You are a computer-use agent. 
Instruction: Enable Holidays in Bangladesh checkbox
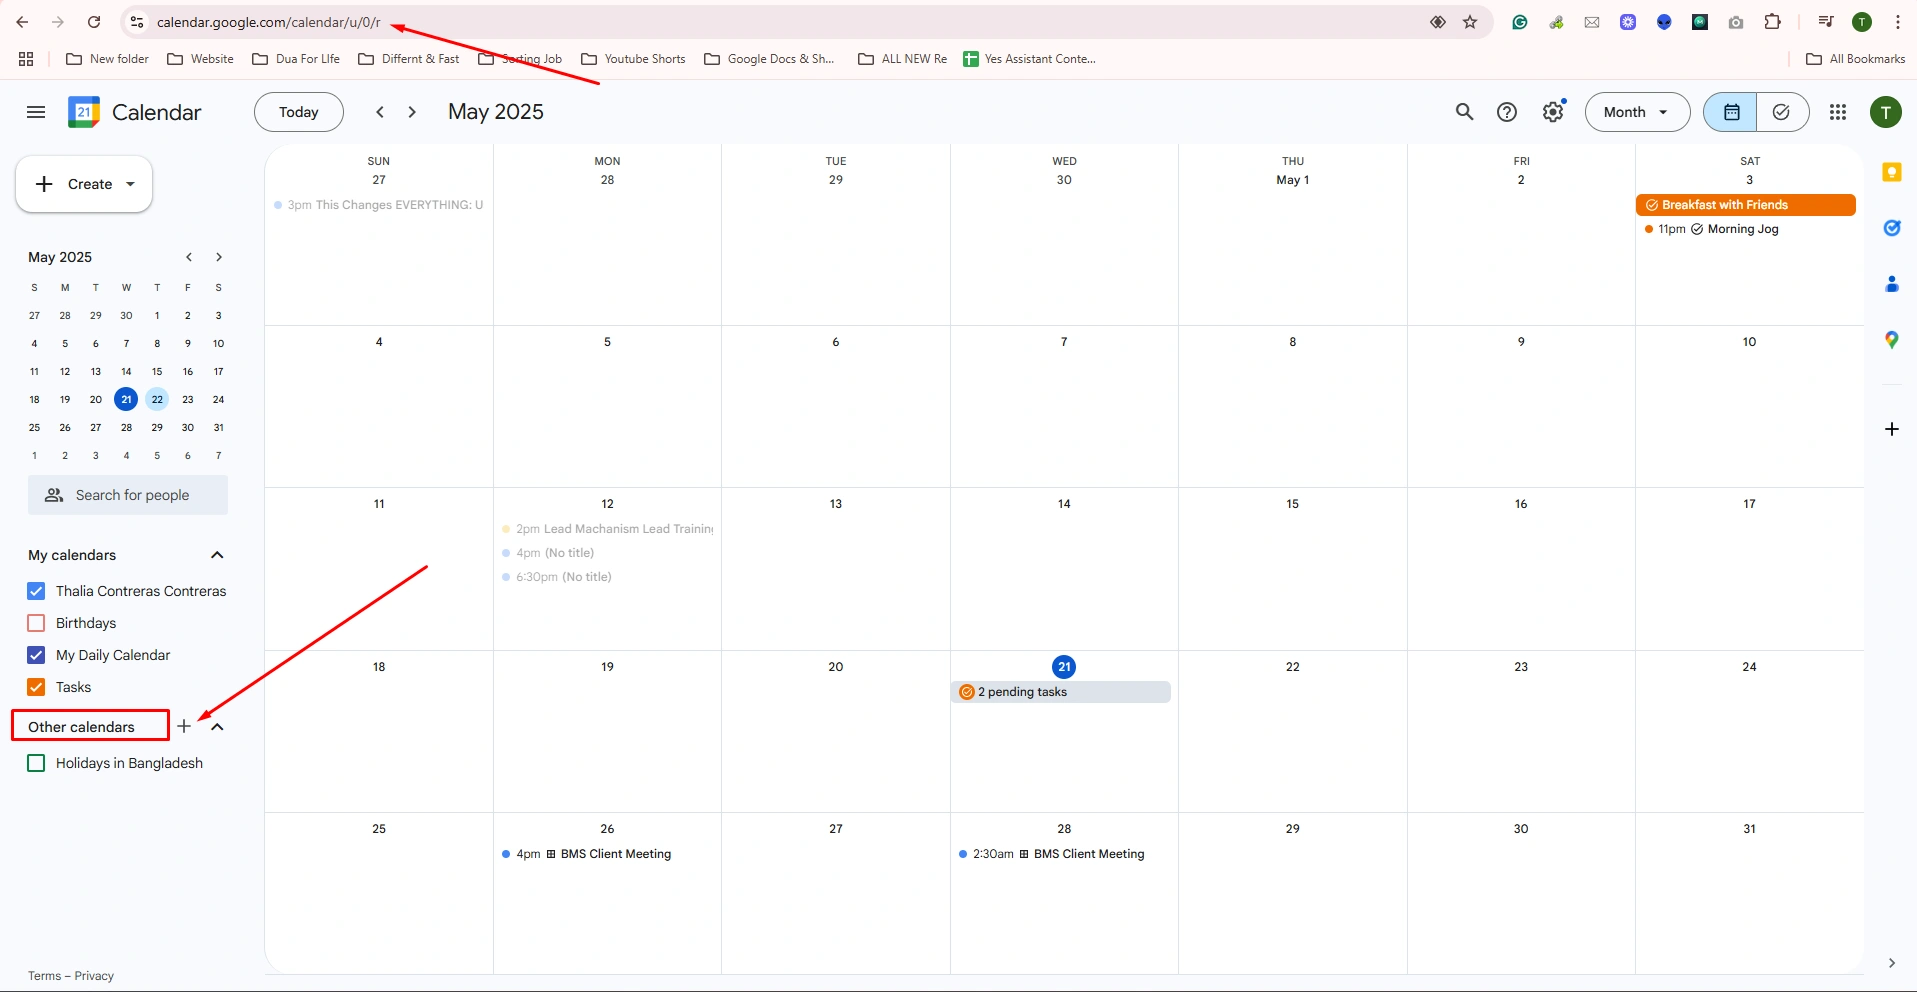[36, 763]
